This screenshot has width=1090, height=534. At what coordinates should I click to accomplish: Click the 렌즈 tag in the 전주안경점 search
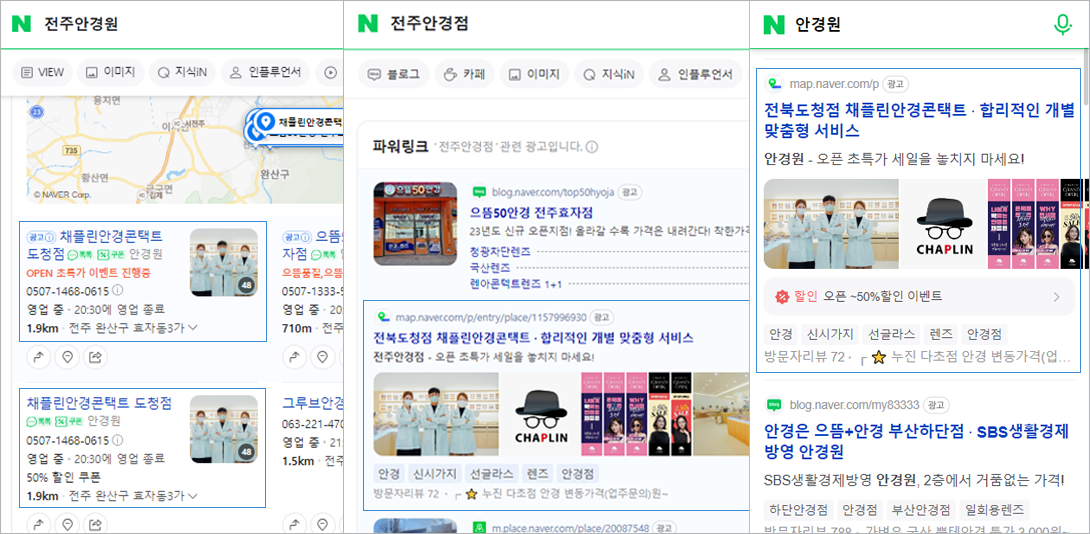tap(537, 474)
